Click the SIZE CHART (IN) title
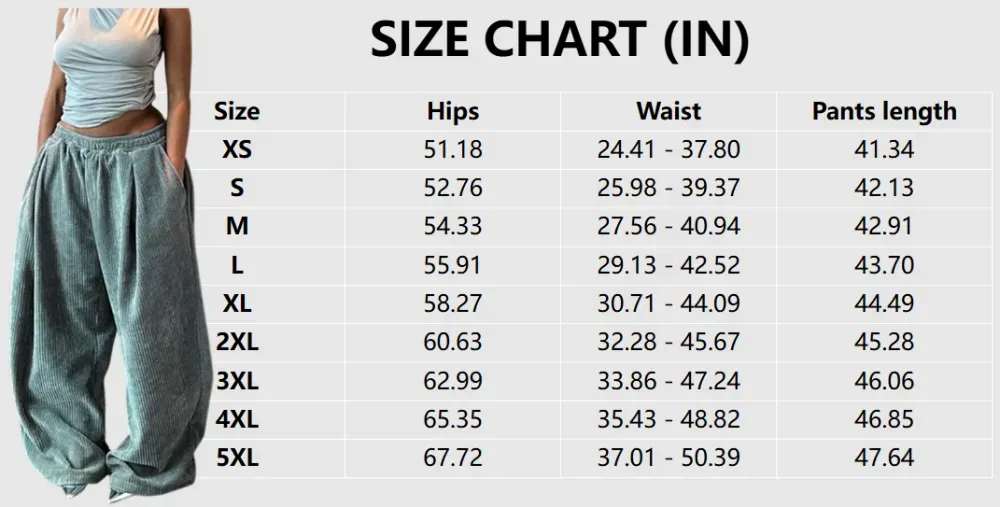The height and width of the screenshot is (507, 1000). click(x=559, y=40)
